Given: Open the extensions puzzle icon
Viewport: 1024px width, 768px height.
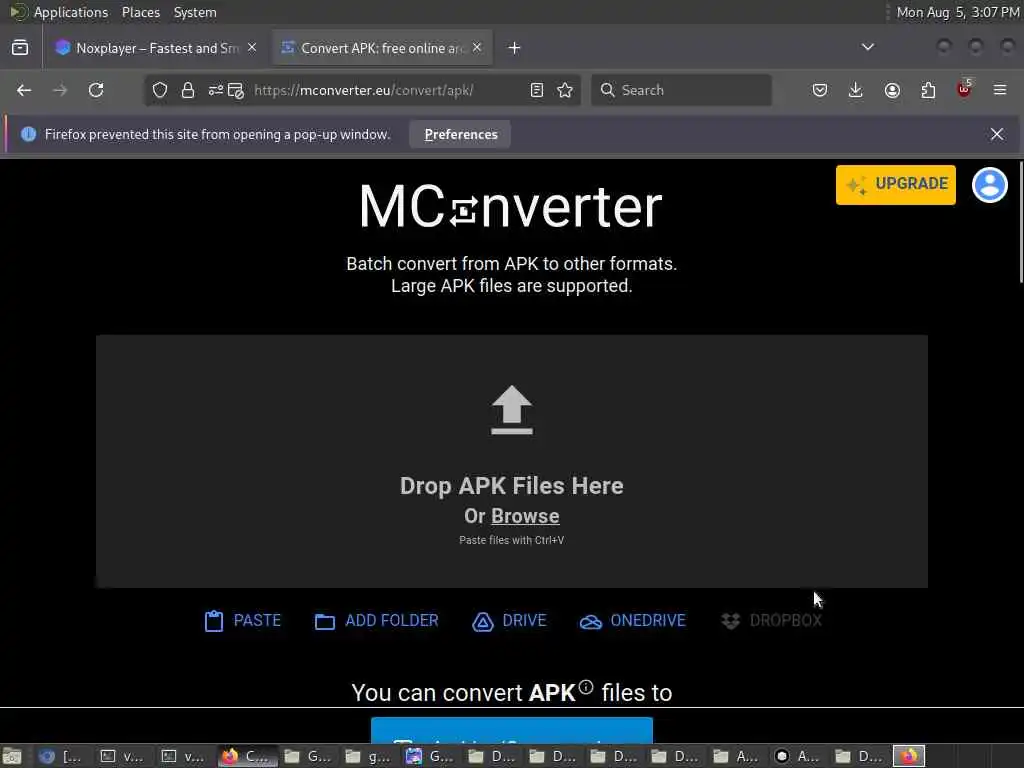Looking at the screenshot, I should tap(928, 90).
